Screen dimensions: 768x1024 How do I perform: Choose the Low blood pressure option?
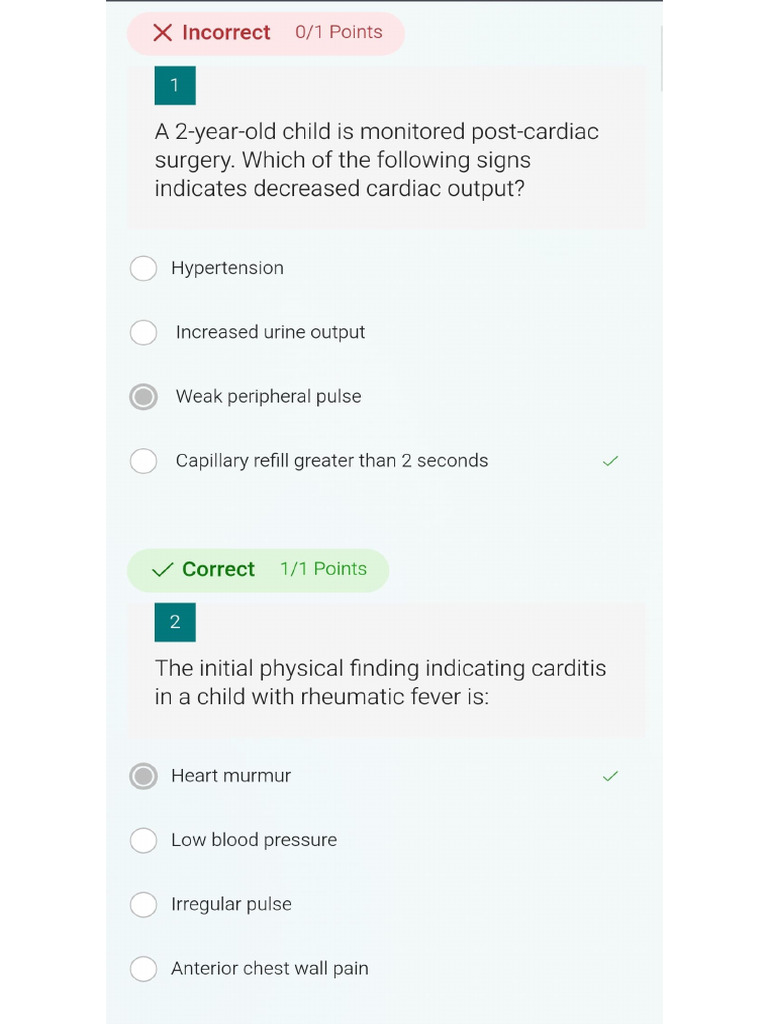[x=144, y=840]
